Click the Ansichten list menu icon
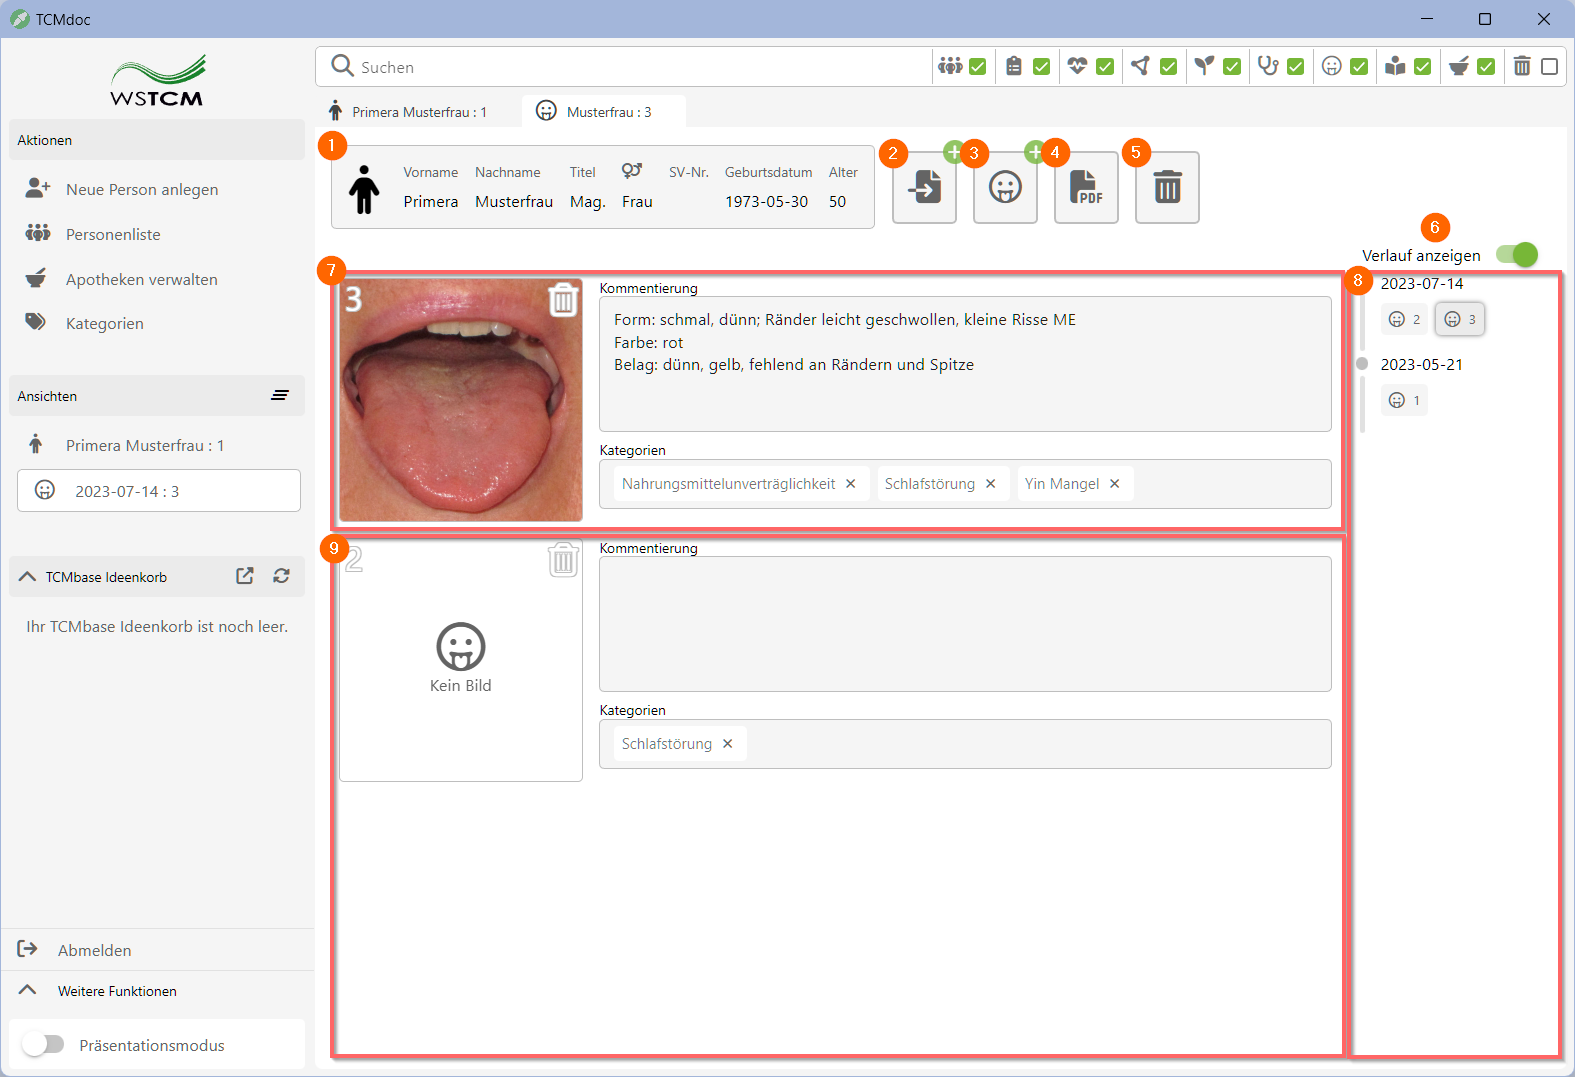 (280, 396)
